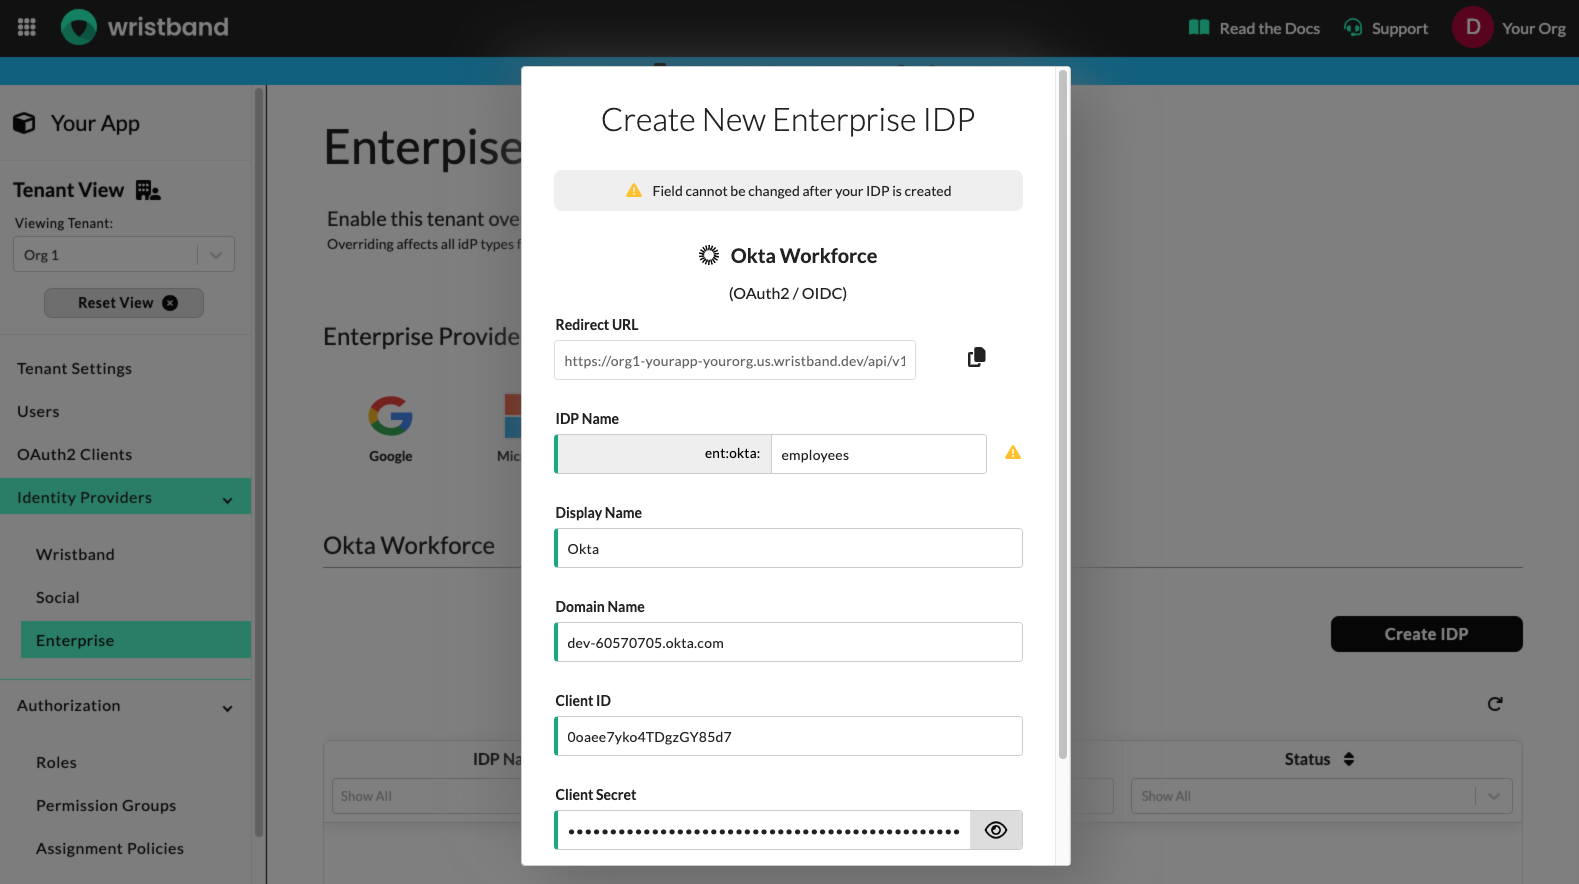Viewport: 1579px width, 884px height.
Task: Go to Tenant Settings
Action: tap(74, 369)
